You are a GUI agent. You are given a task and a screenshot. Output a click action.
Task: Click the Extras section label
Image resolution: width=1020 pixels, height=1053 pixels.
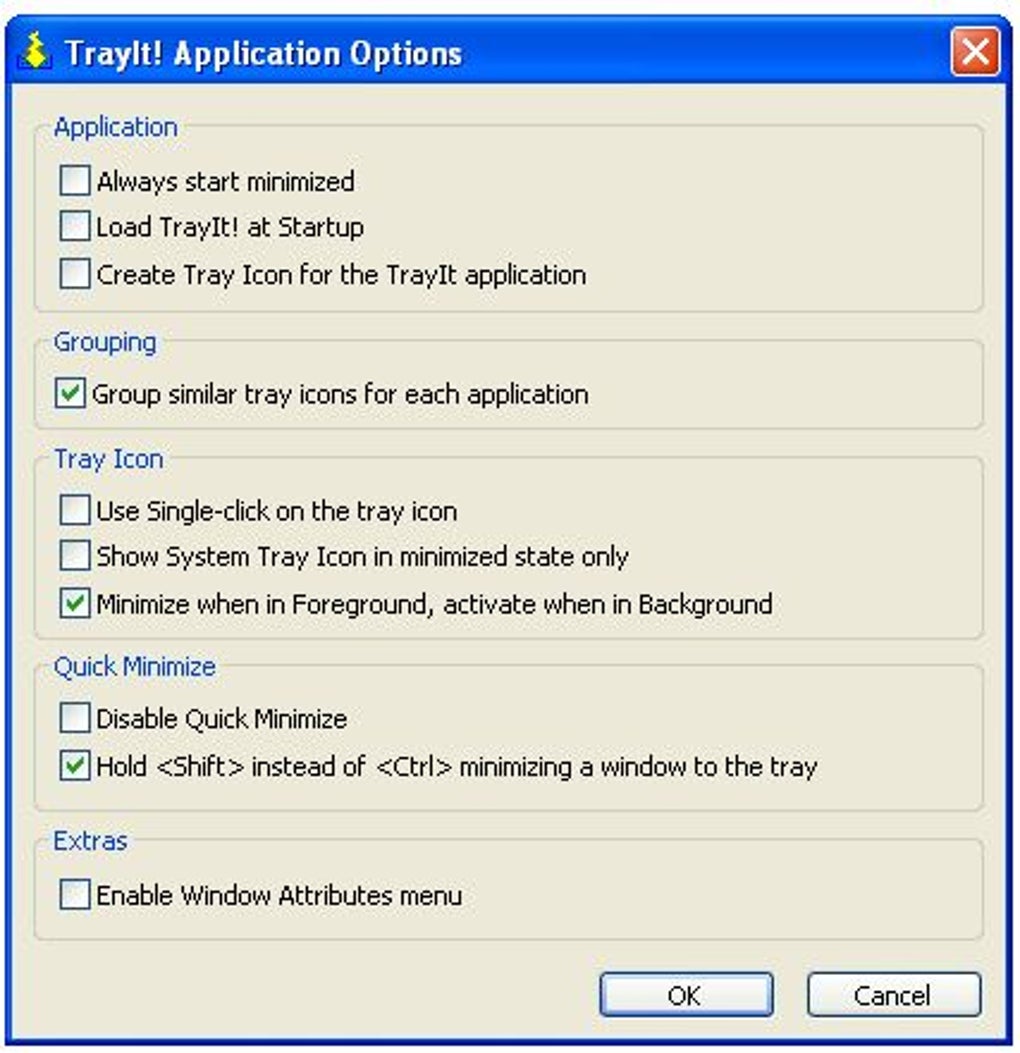pyautogui.click(x=90, y=841)
